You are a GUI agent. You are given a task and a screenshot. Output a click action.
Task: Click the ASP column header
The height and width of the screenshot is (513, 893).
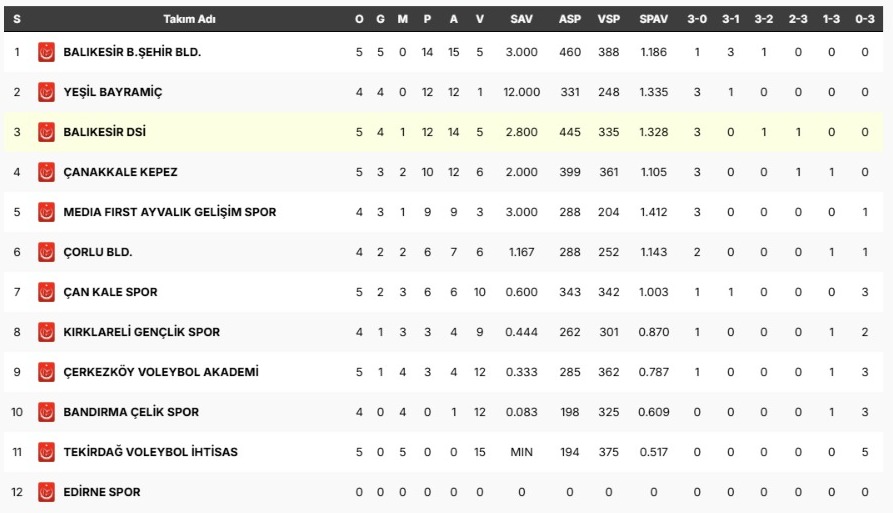click(x=570, y=19)
